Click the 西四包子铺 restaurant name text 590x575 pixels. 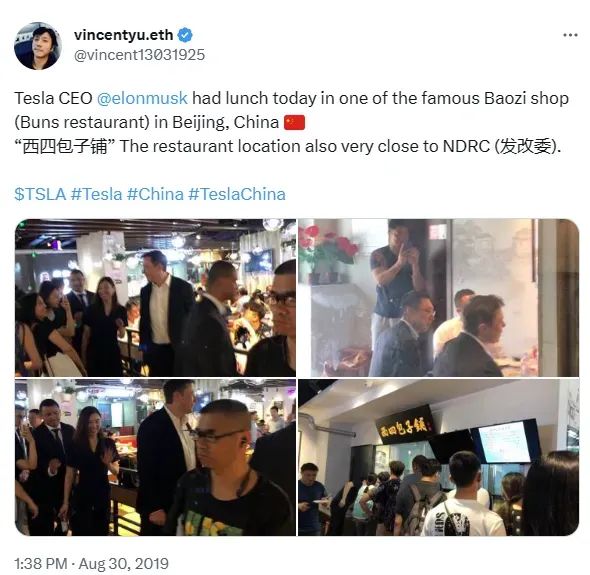(x=64, y=146)
